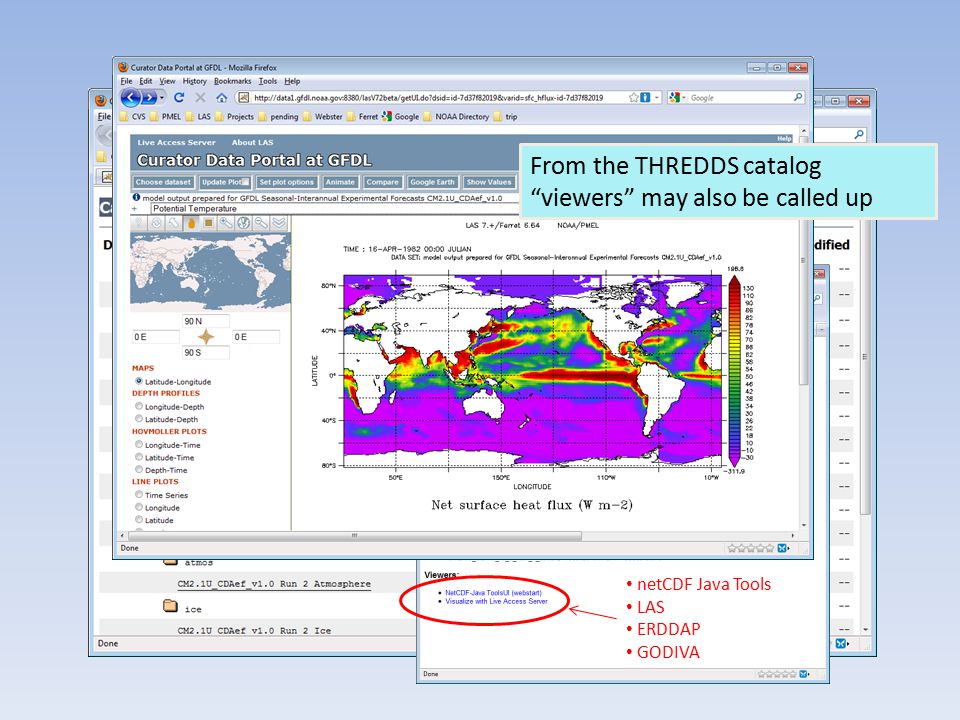Open the Tools menu
This screenshot has height=720, width=960.
tap(268, 81)
